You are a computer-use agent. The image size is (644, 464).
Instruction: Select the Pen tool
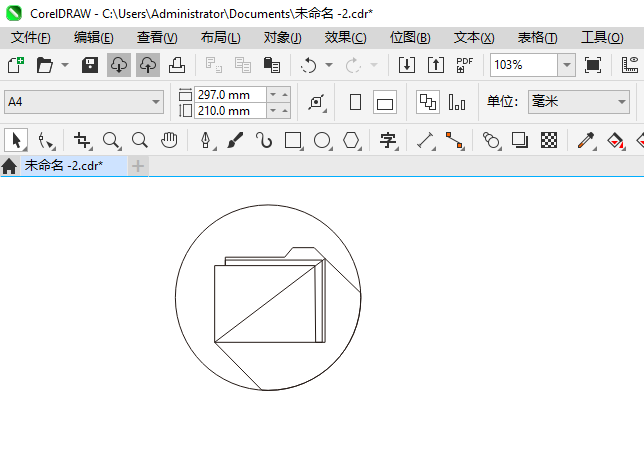[206, 140]
